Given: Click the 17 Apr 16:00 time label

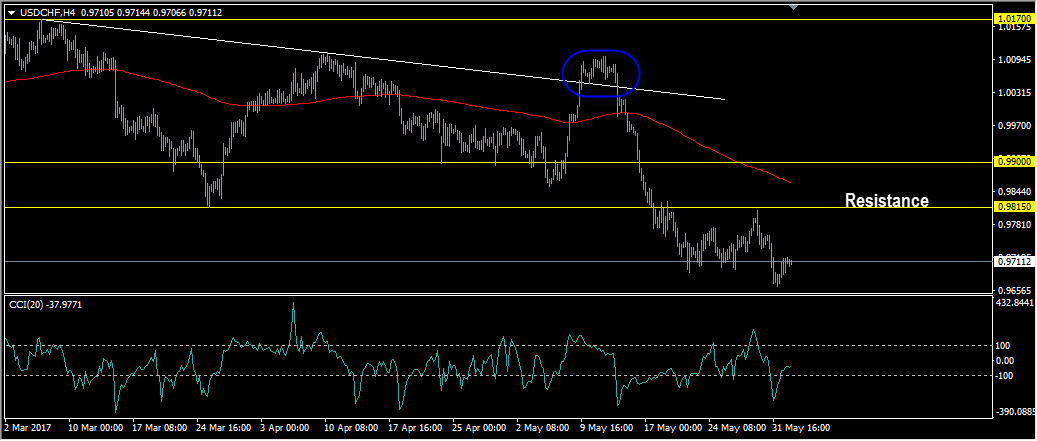Looking at the screenshot, I should coord(415,428).
